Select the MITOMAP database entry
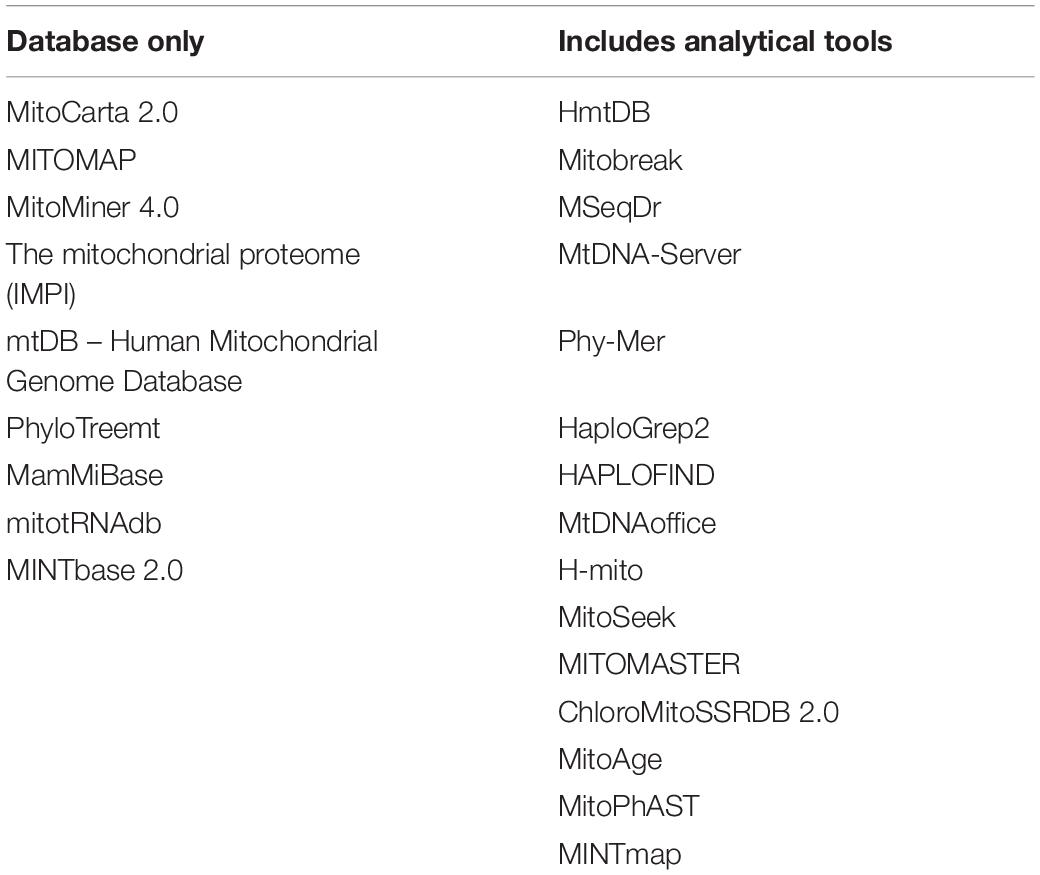The height and width of the screenshot is (875, 1040). (x=72, y=160)
